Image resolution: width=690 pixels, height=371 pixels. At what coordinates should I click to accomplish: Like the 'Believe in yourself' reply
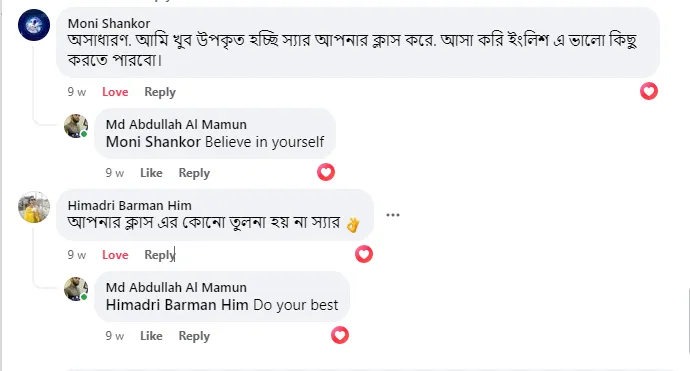[151, 173]
